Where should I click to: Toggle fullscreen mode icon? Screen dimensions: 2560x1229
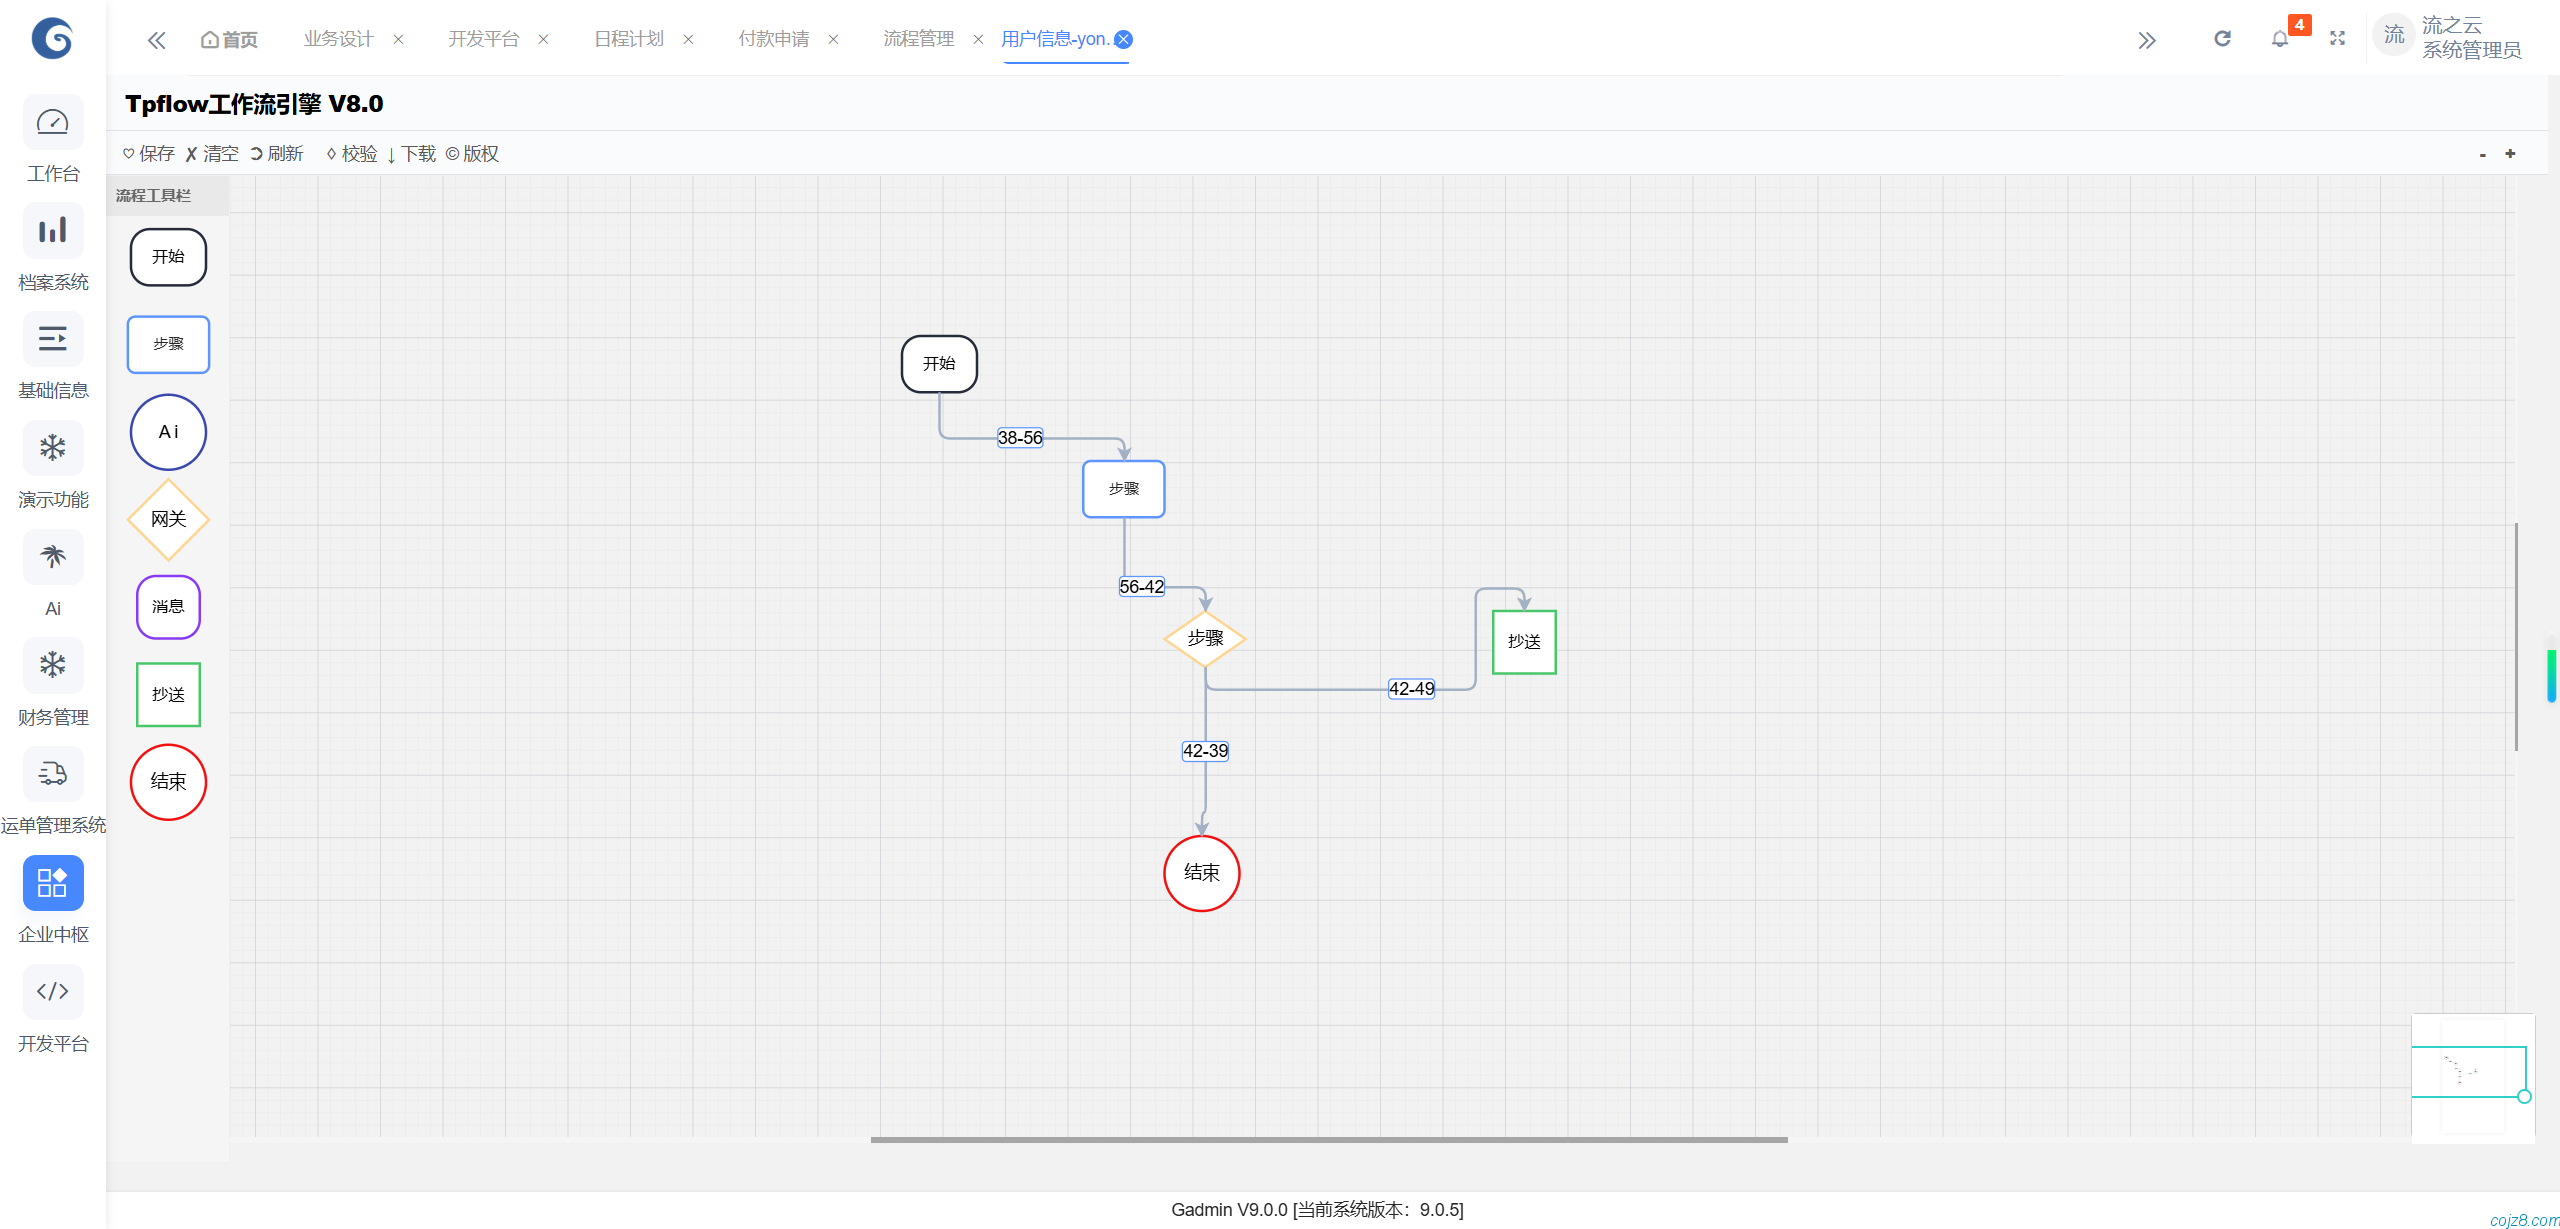[2337, 39]
